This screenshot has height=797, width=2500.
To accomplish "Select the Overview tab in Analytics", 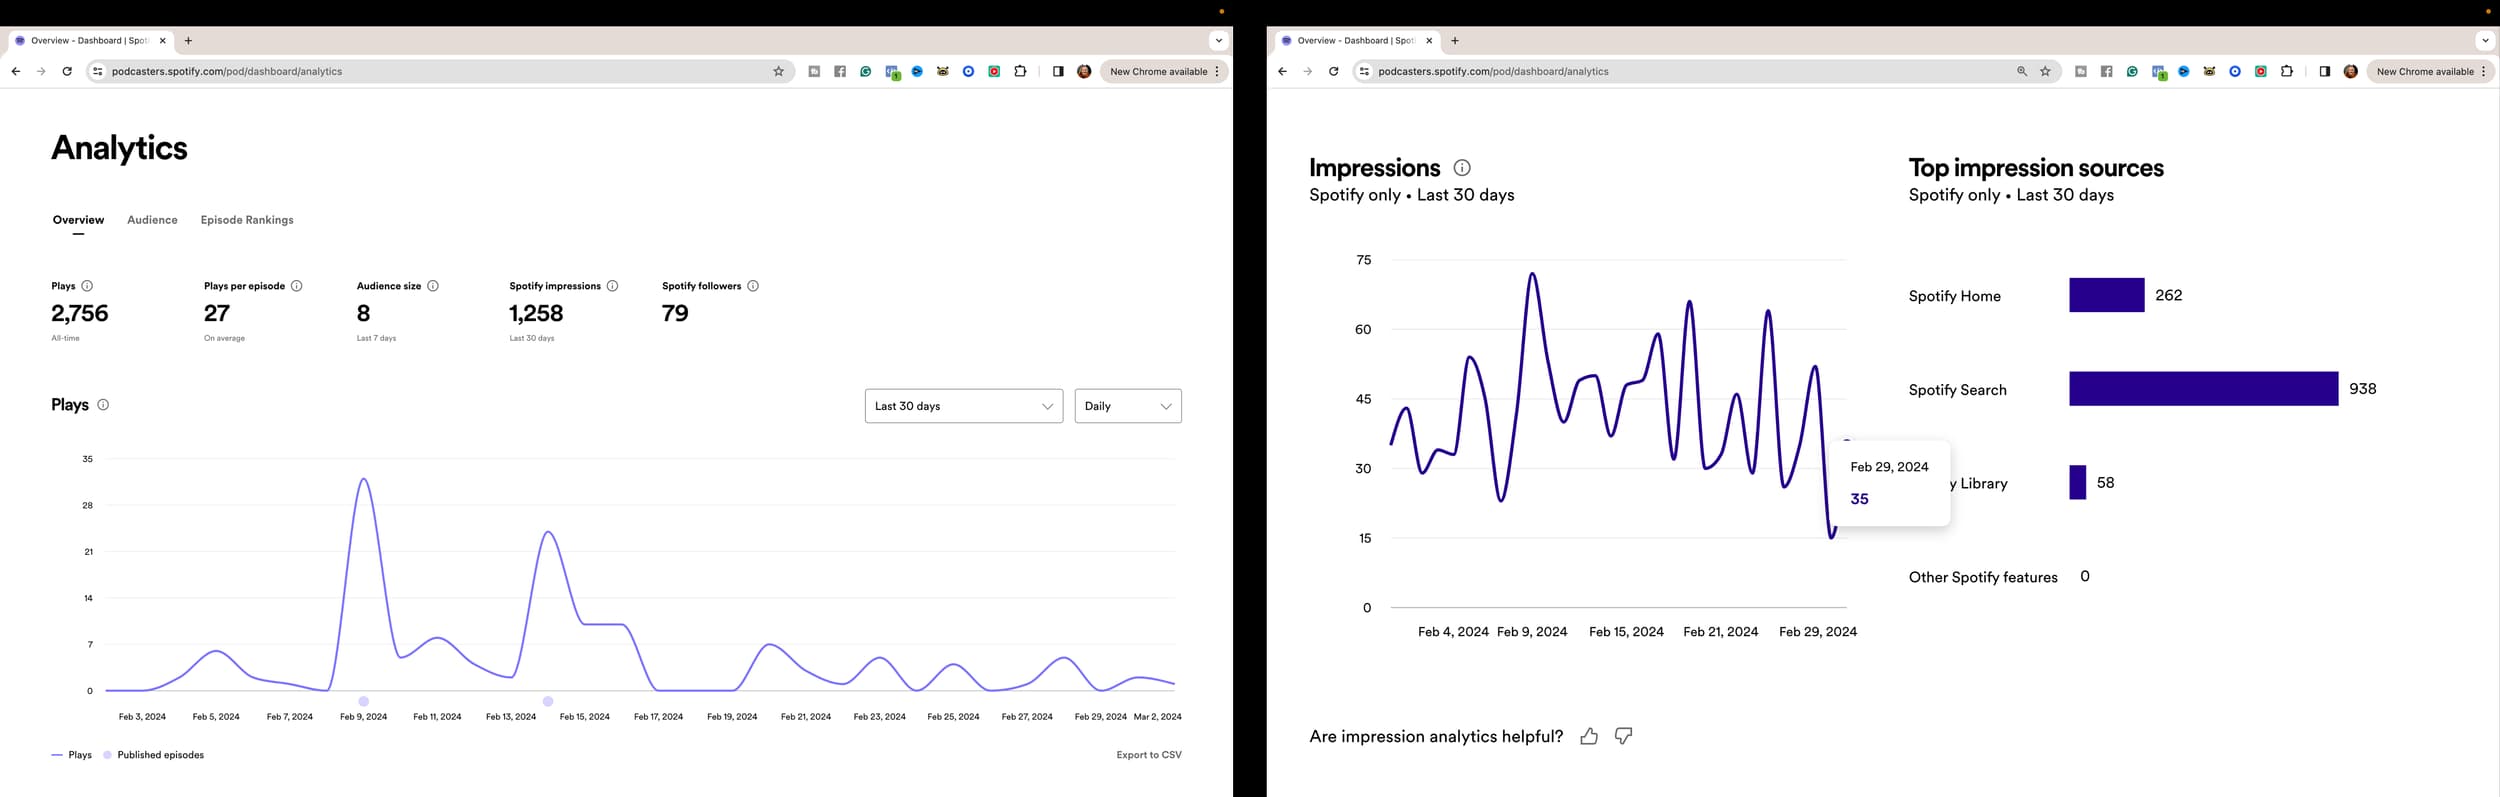I will (x=78, y=220).
